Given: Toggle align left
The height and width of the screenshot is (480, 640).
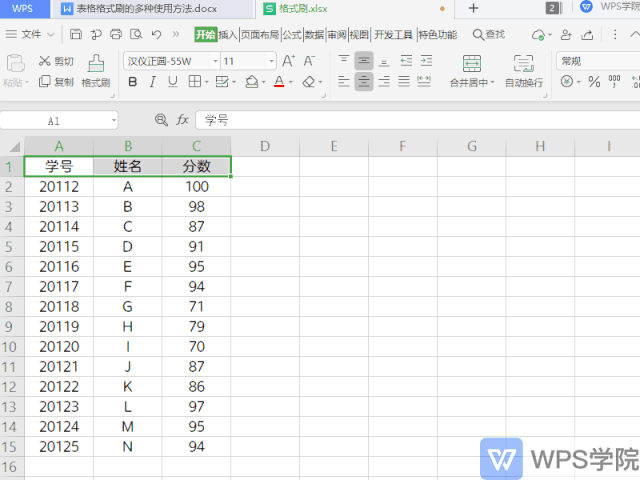Looking at the screenshot, I should (x=344, y=82).
